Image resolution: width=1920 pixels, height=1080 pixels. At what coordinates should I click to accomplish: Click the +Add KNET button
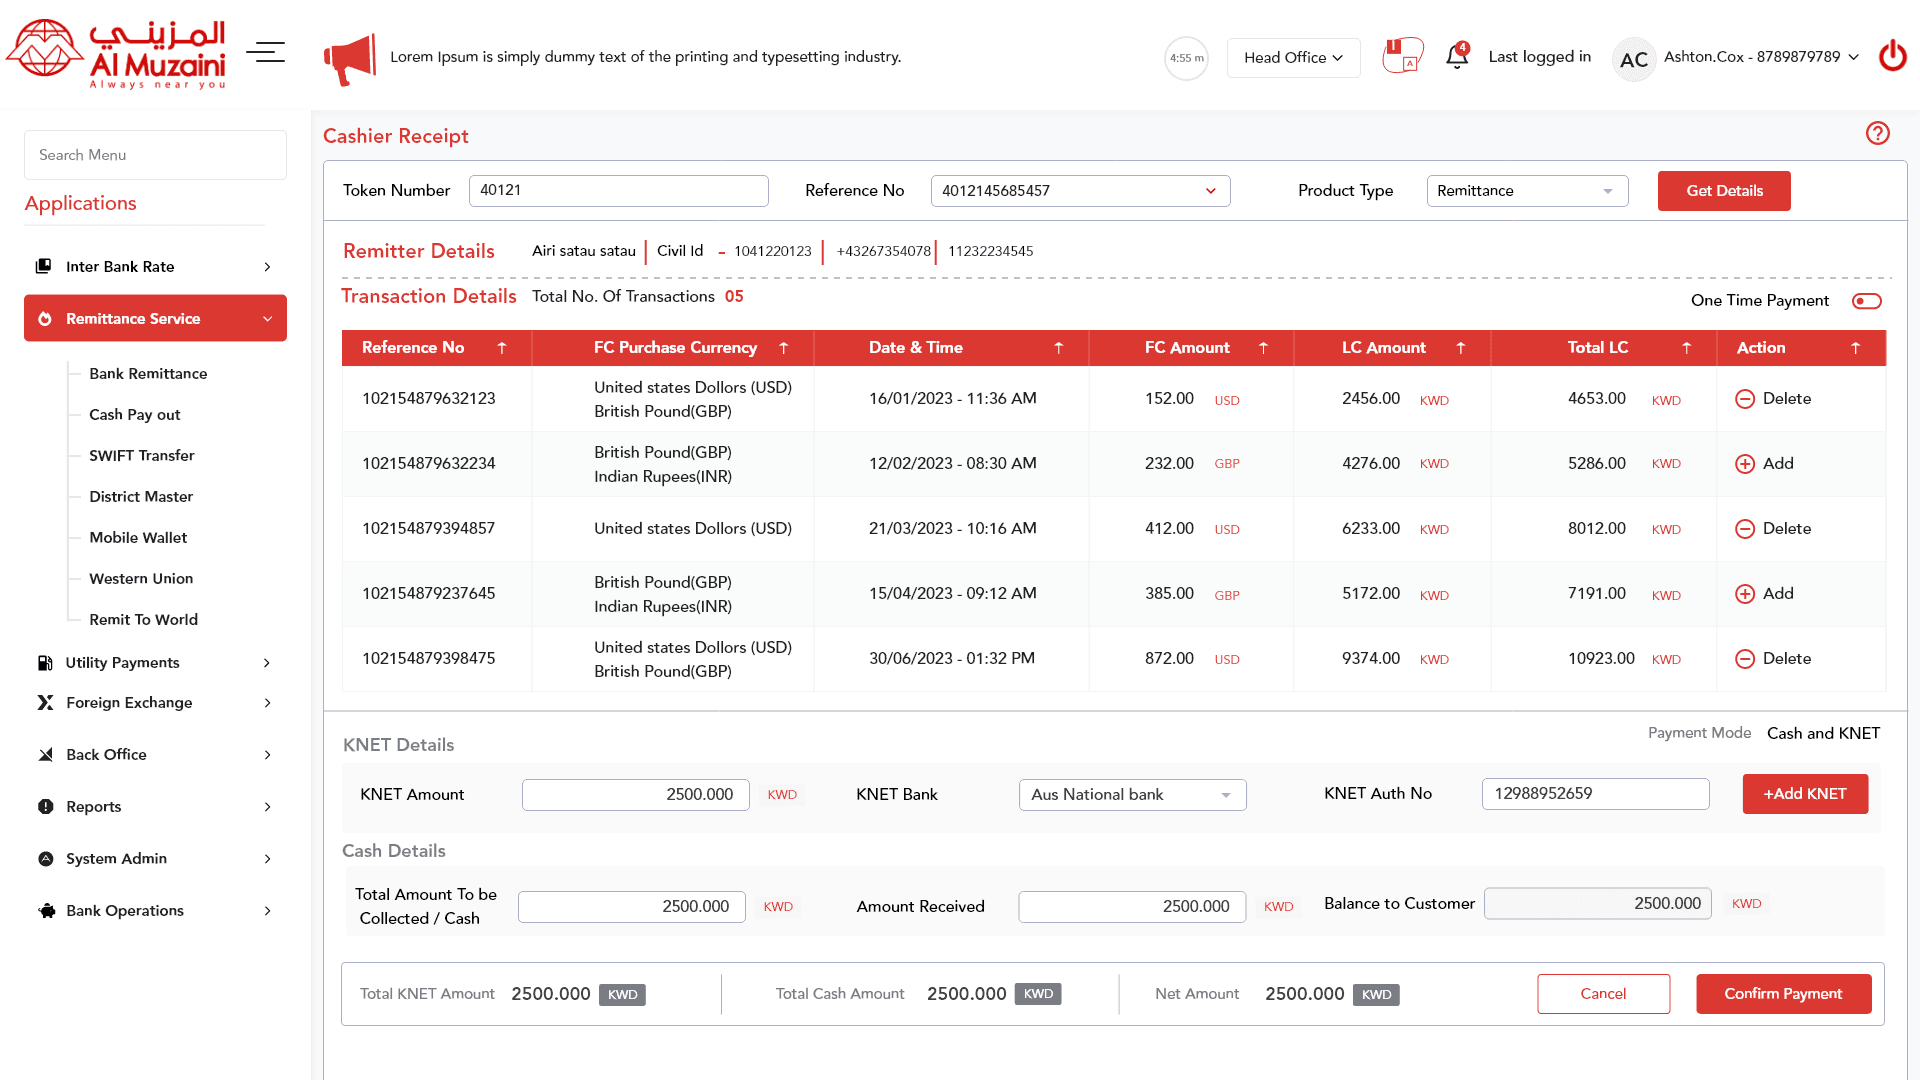(x=1805, y=794)
